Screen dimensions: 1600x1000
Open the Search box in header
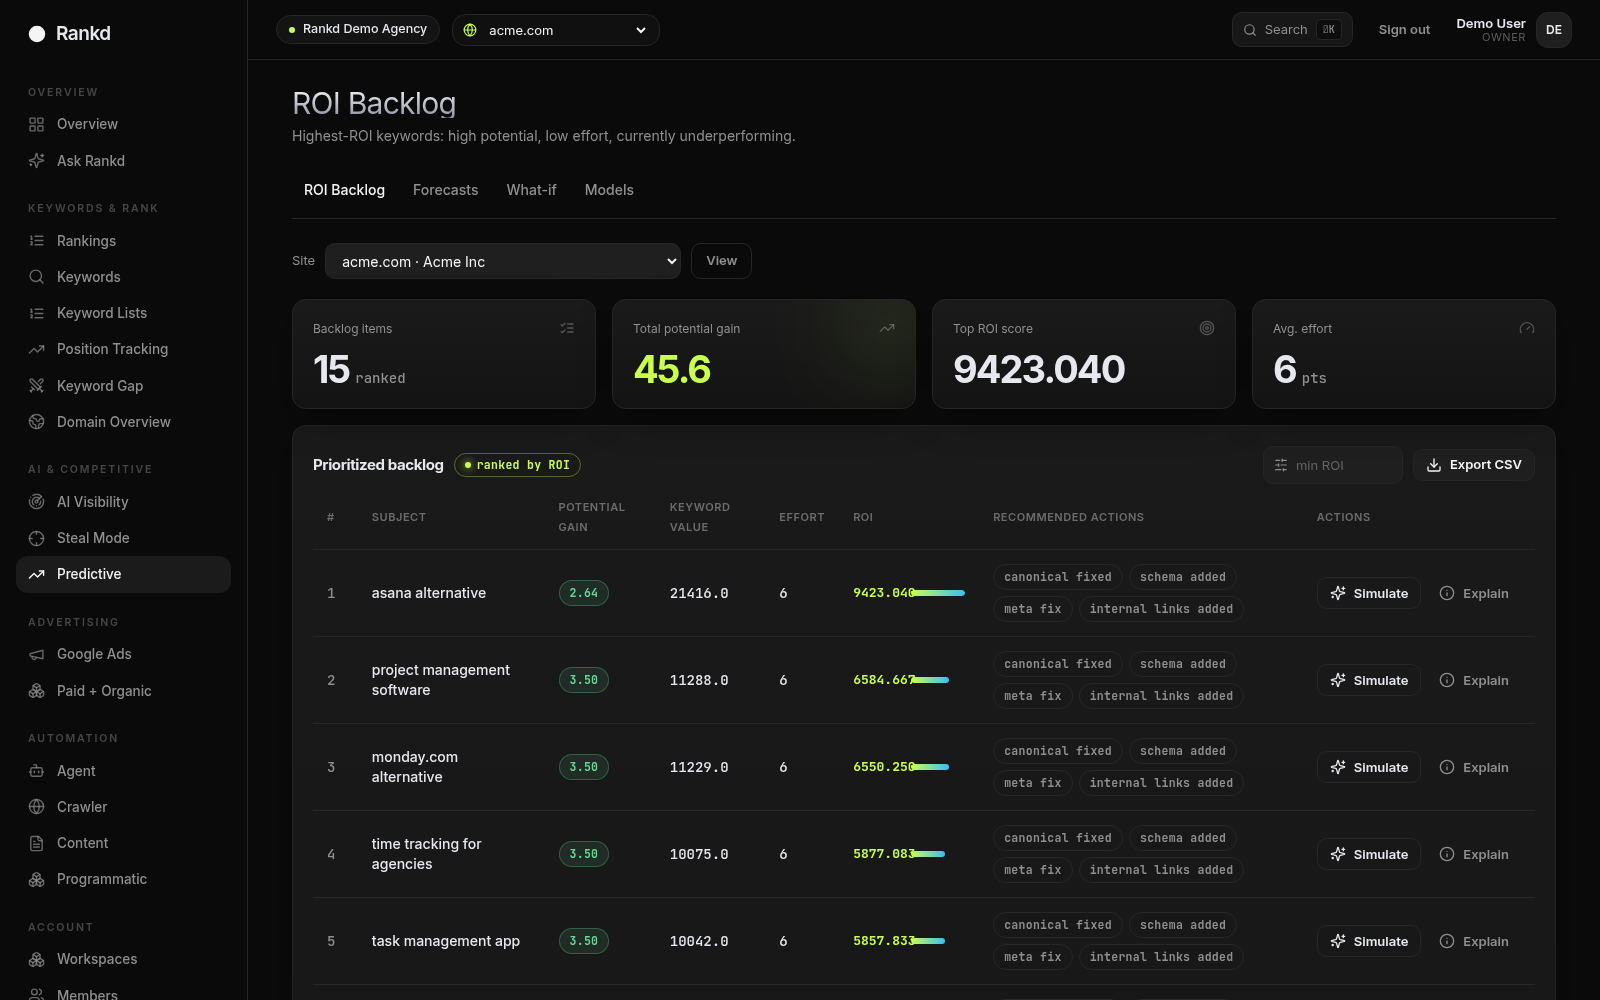pos(1292,30)
